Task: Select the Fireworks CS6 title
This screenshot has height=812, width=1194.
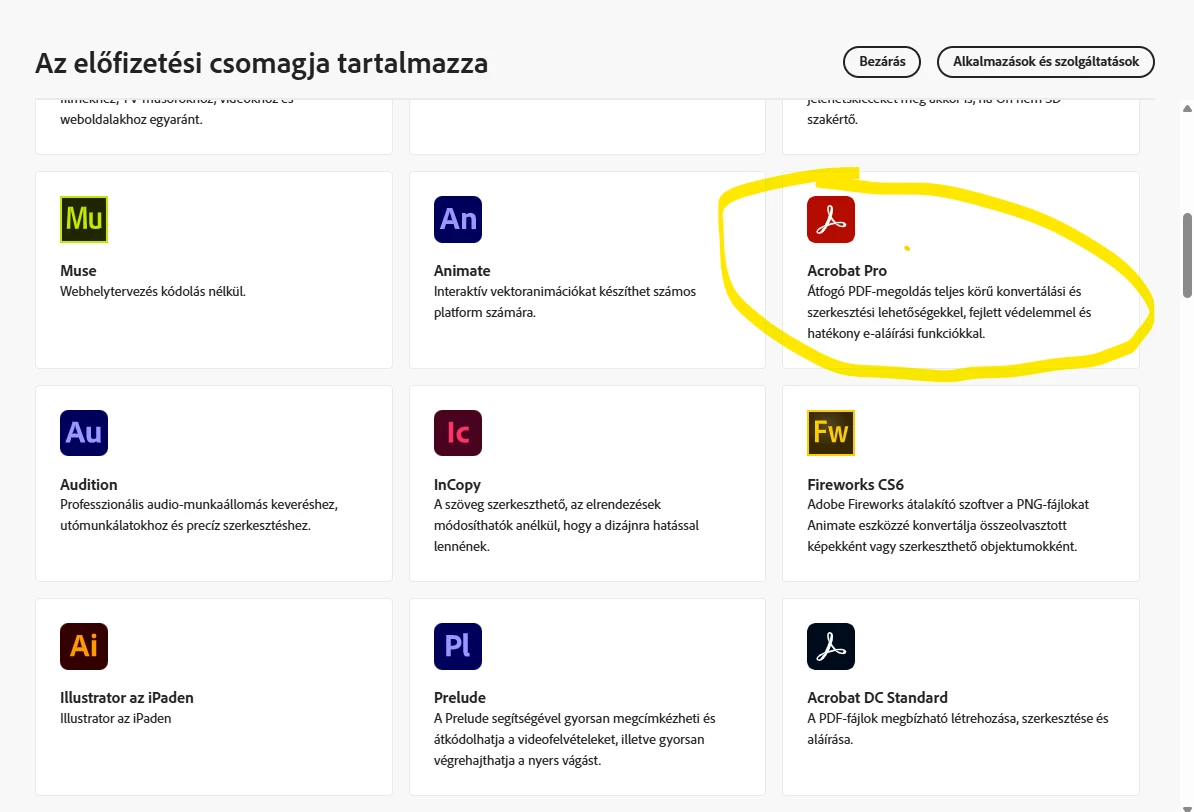Action: coord(855,484)
